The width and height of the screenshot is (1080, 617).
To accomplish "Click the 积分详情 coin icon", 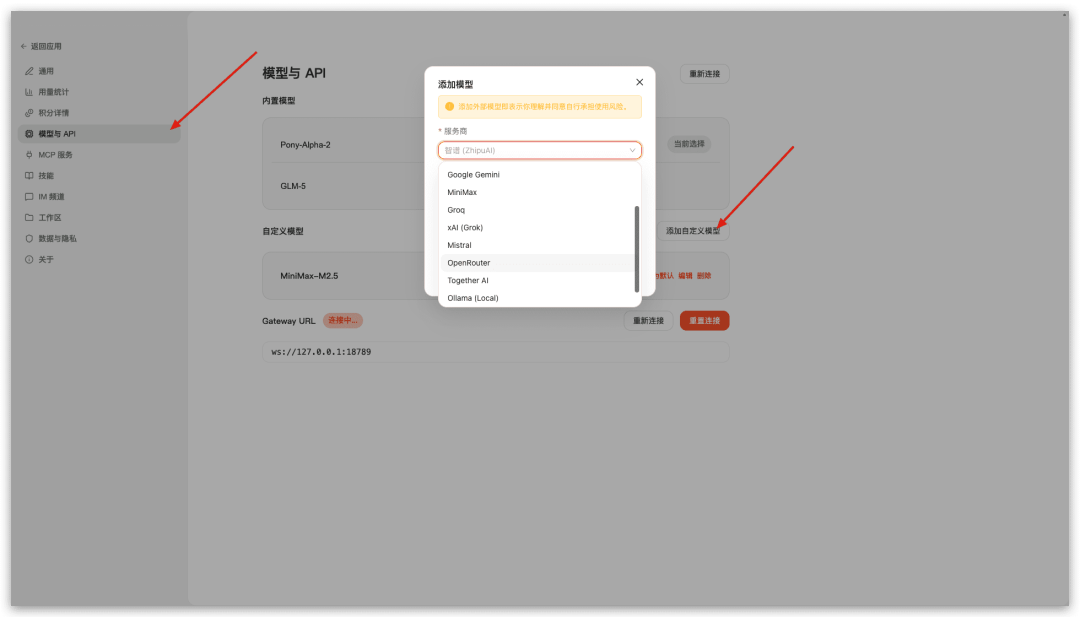I will click(x=30, y=113).
